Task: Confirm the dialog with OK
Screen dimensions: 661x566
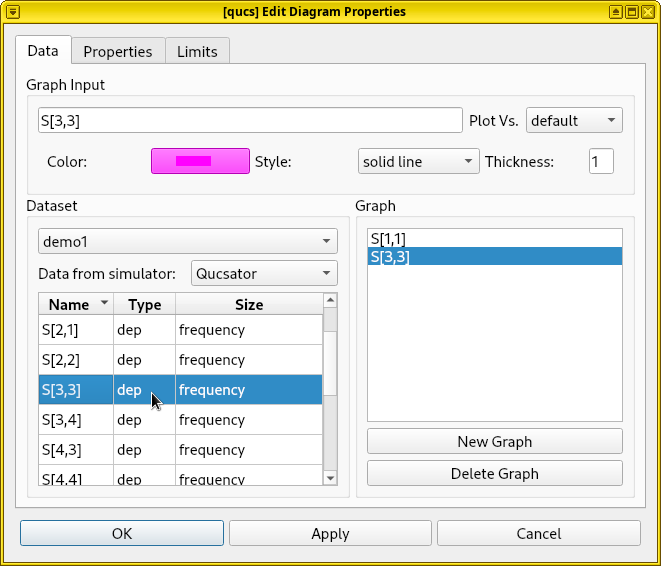Action: pos(122,534)
